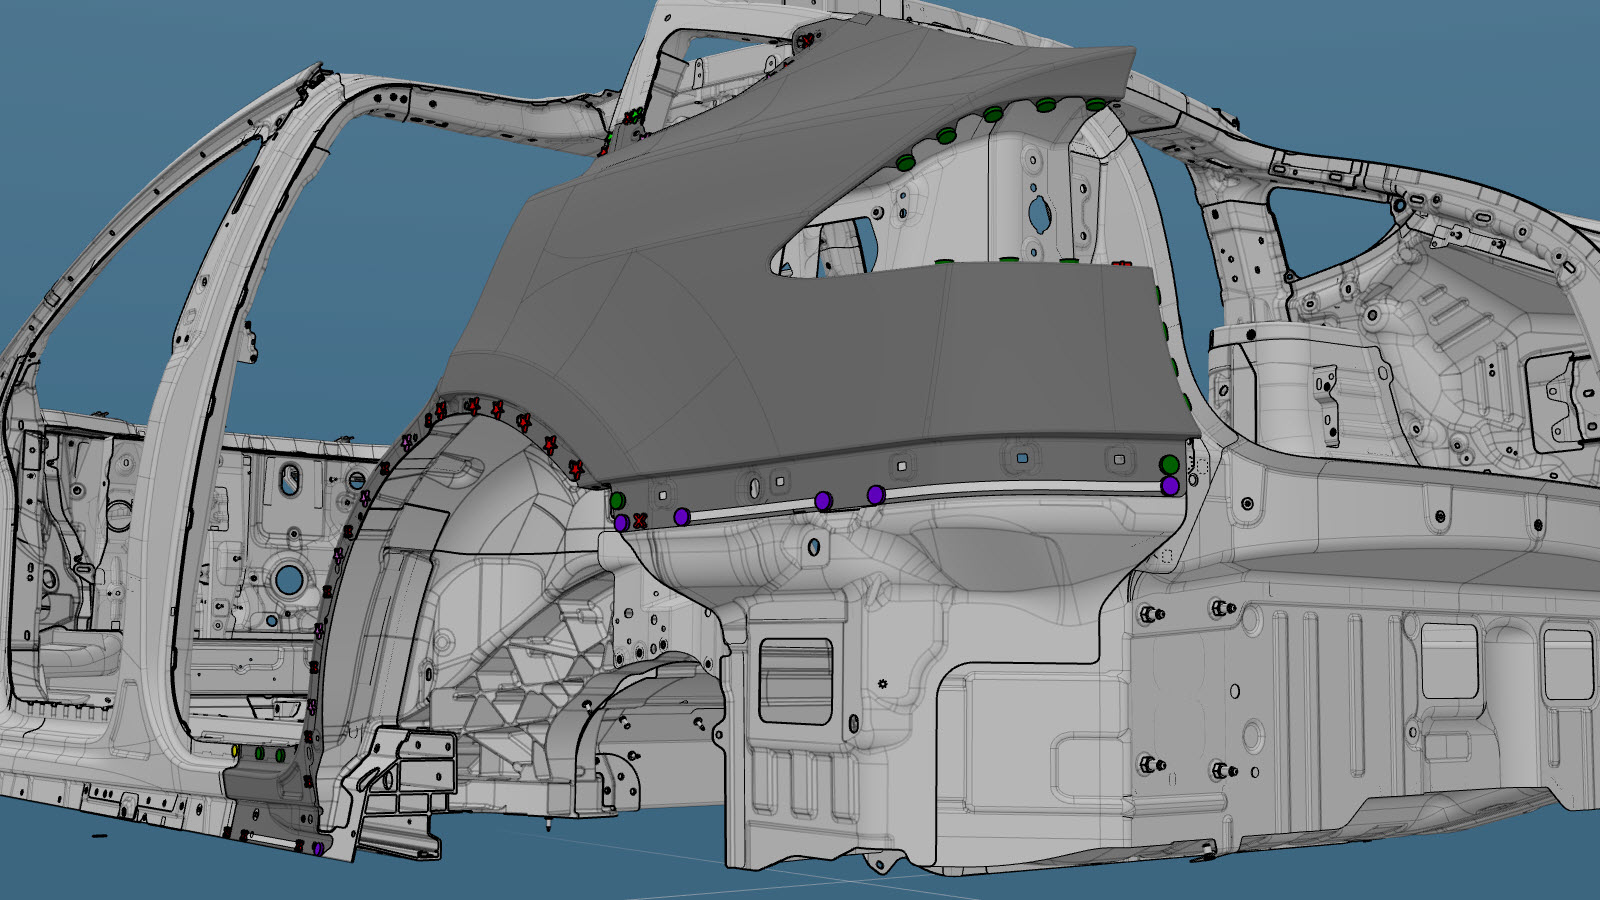Pick rightmost green marker on panel's upper edge
This screenshot has height=900, width=1600.
pos(1095,104)
